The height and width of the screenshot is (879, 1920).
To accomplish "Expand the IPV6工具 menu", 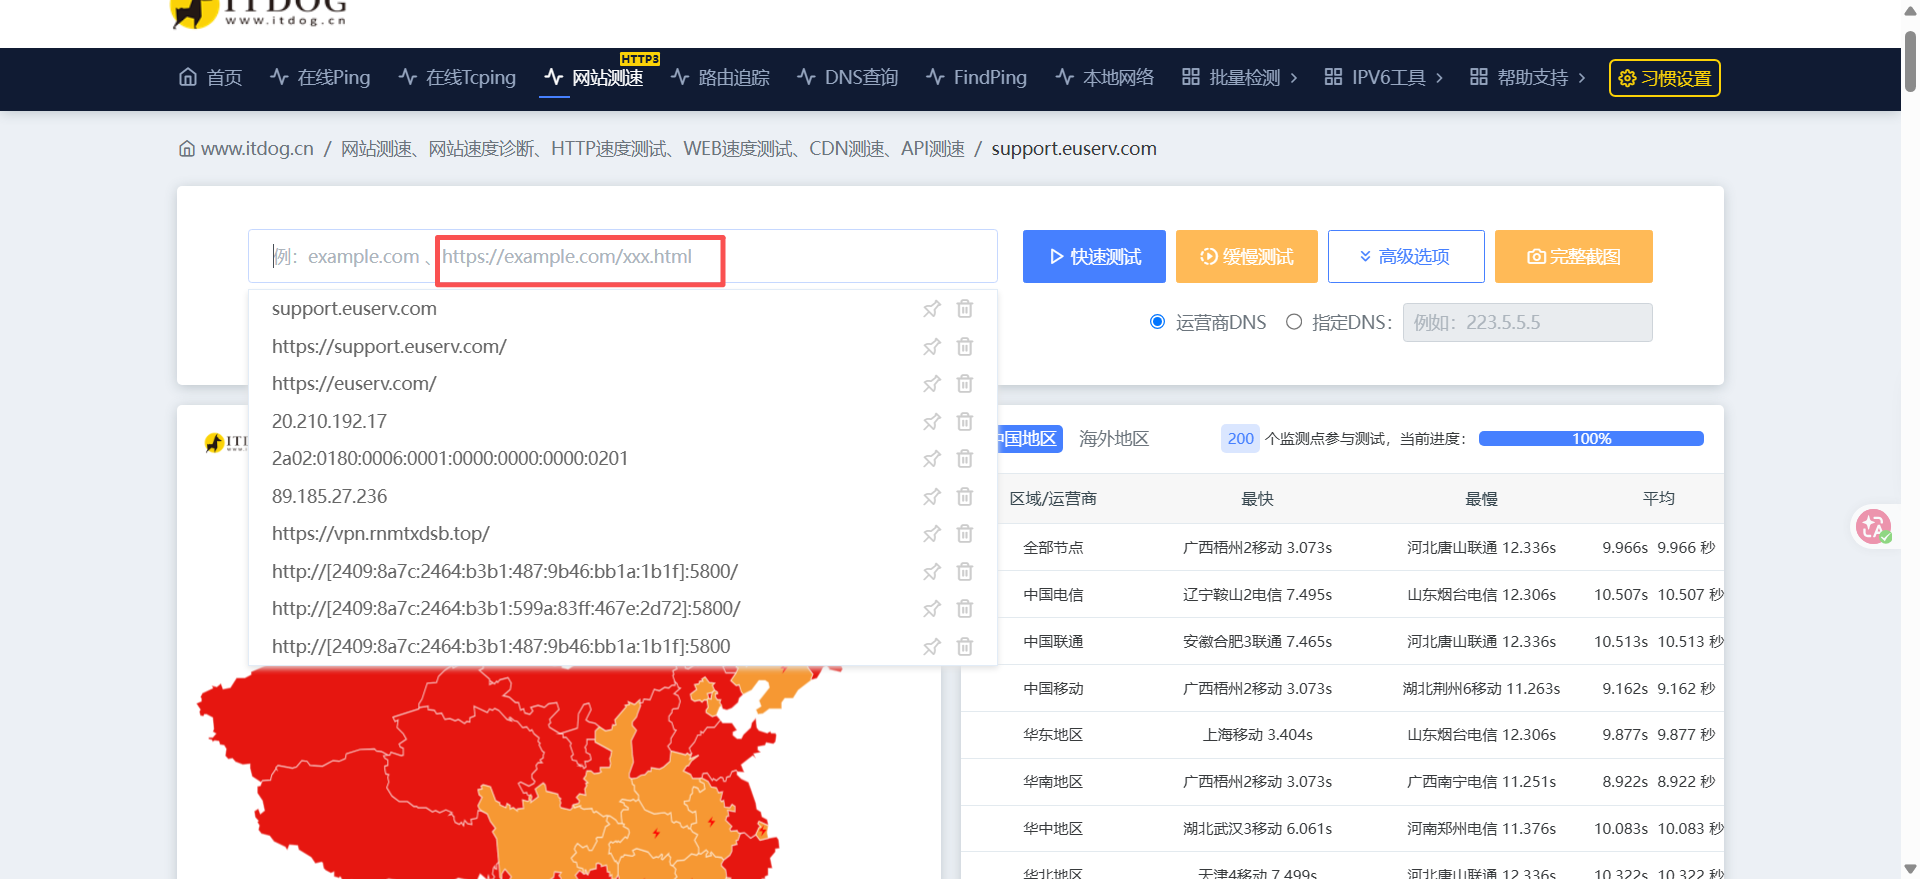I will tap(1384, 78).
